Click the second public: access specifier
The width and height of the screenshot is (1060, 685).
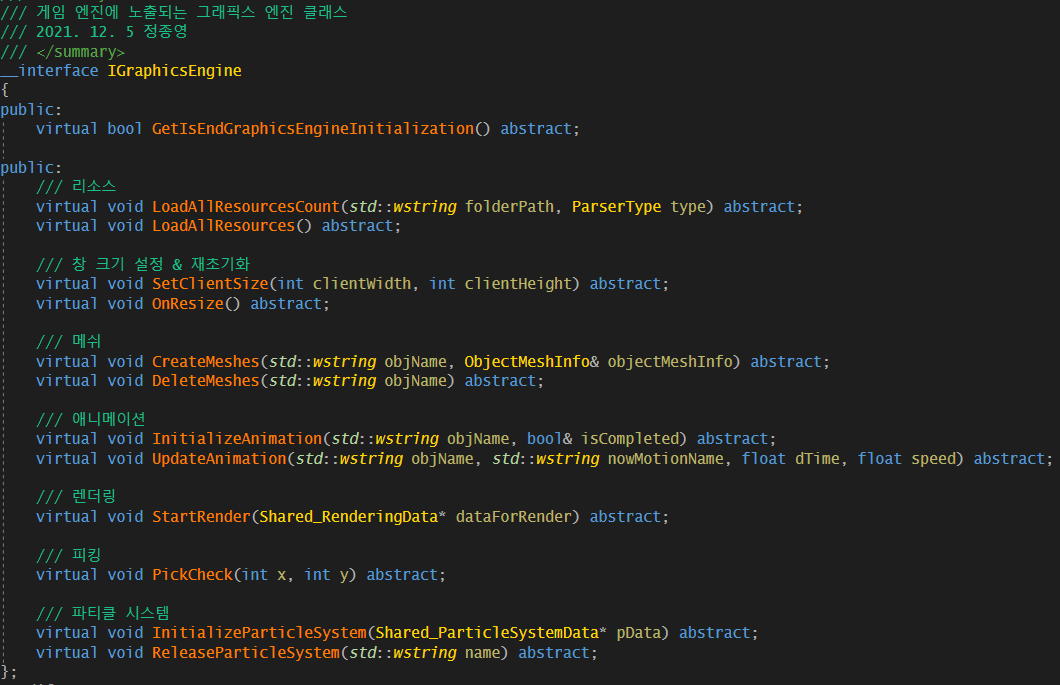click(31, 168)
